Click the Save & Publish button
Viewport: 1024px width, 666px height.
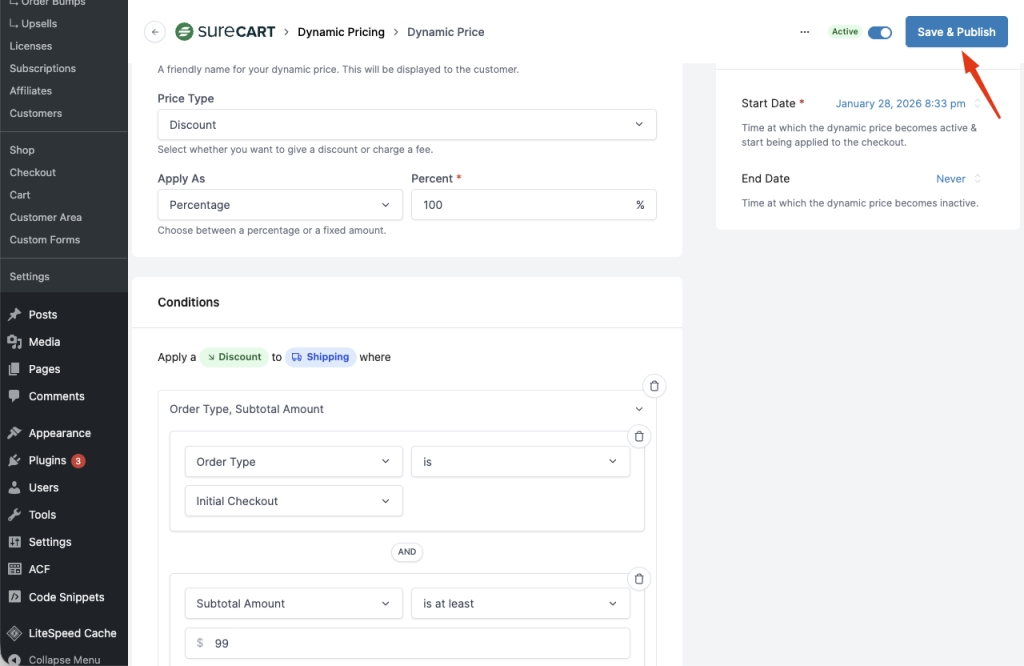tap(956, 31)
